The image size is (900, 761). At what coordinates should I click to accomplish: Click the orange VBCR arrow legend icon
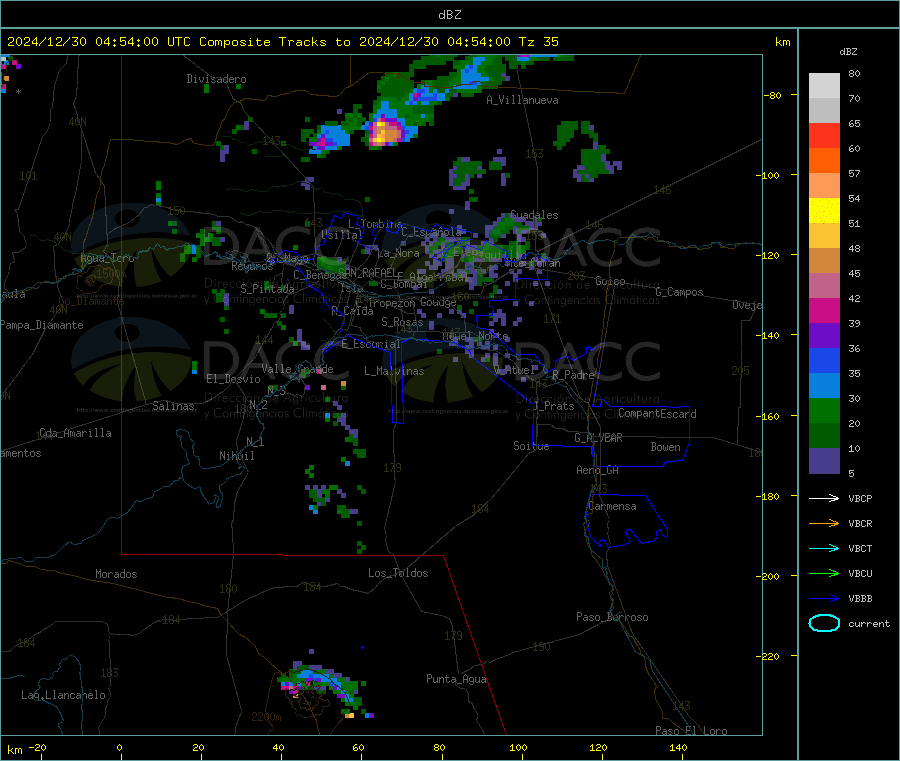tap(824, 523)
